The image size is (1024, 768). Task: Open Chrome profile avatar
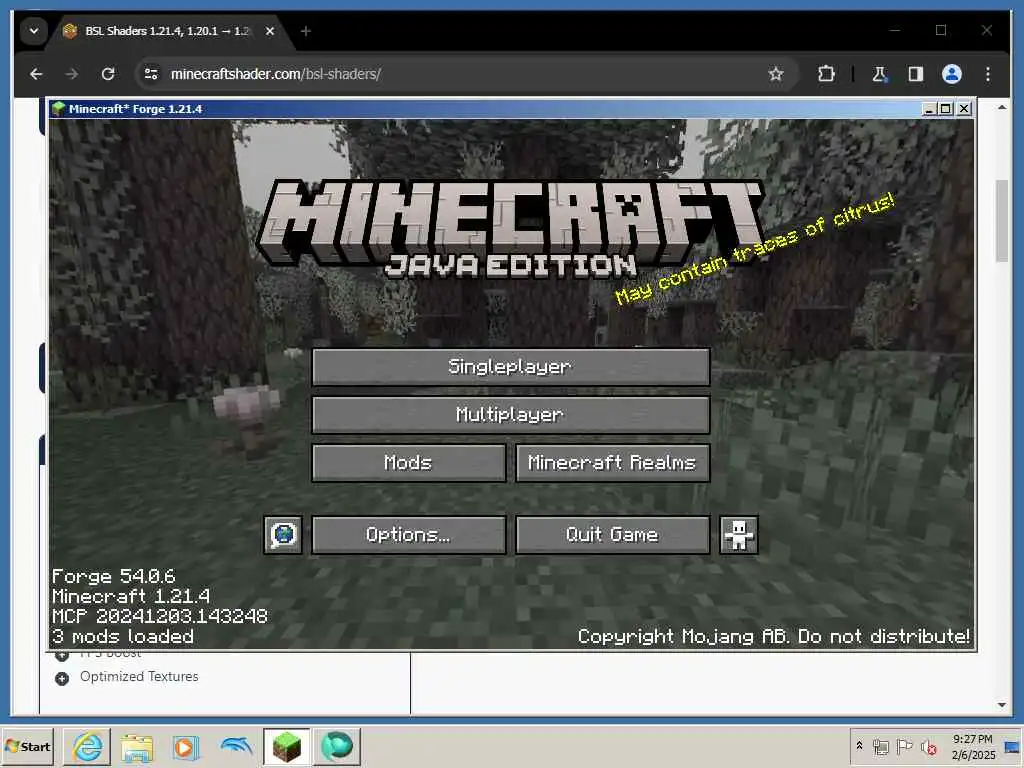[952, 74]
